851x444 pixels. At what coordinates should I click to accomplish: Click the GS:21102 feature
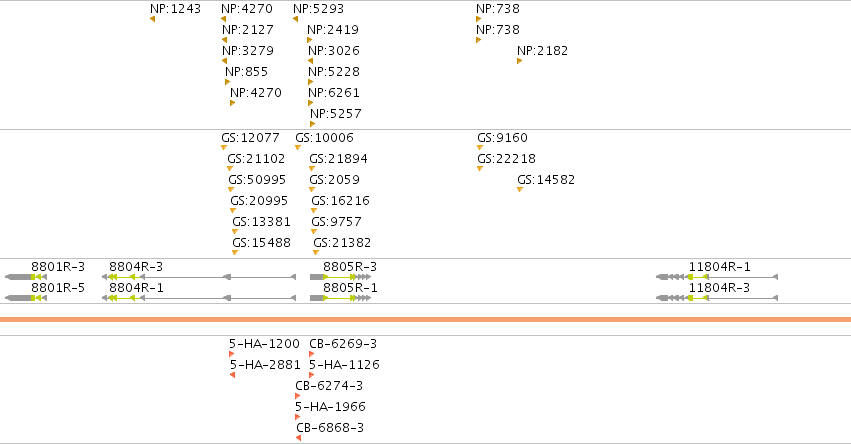230,169
